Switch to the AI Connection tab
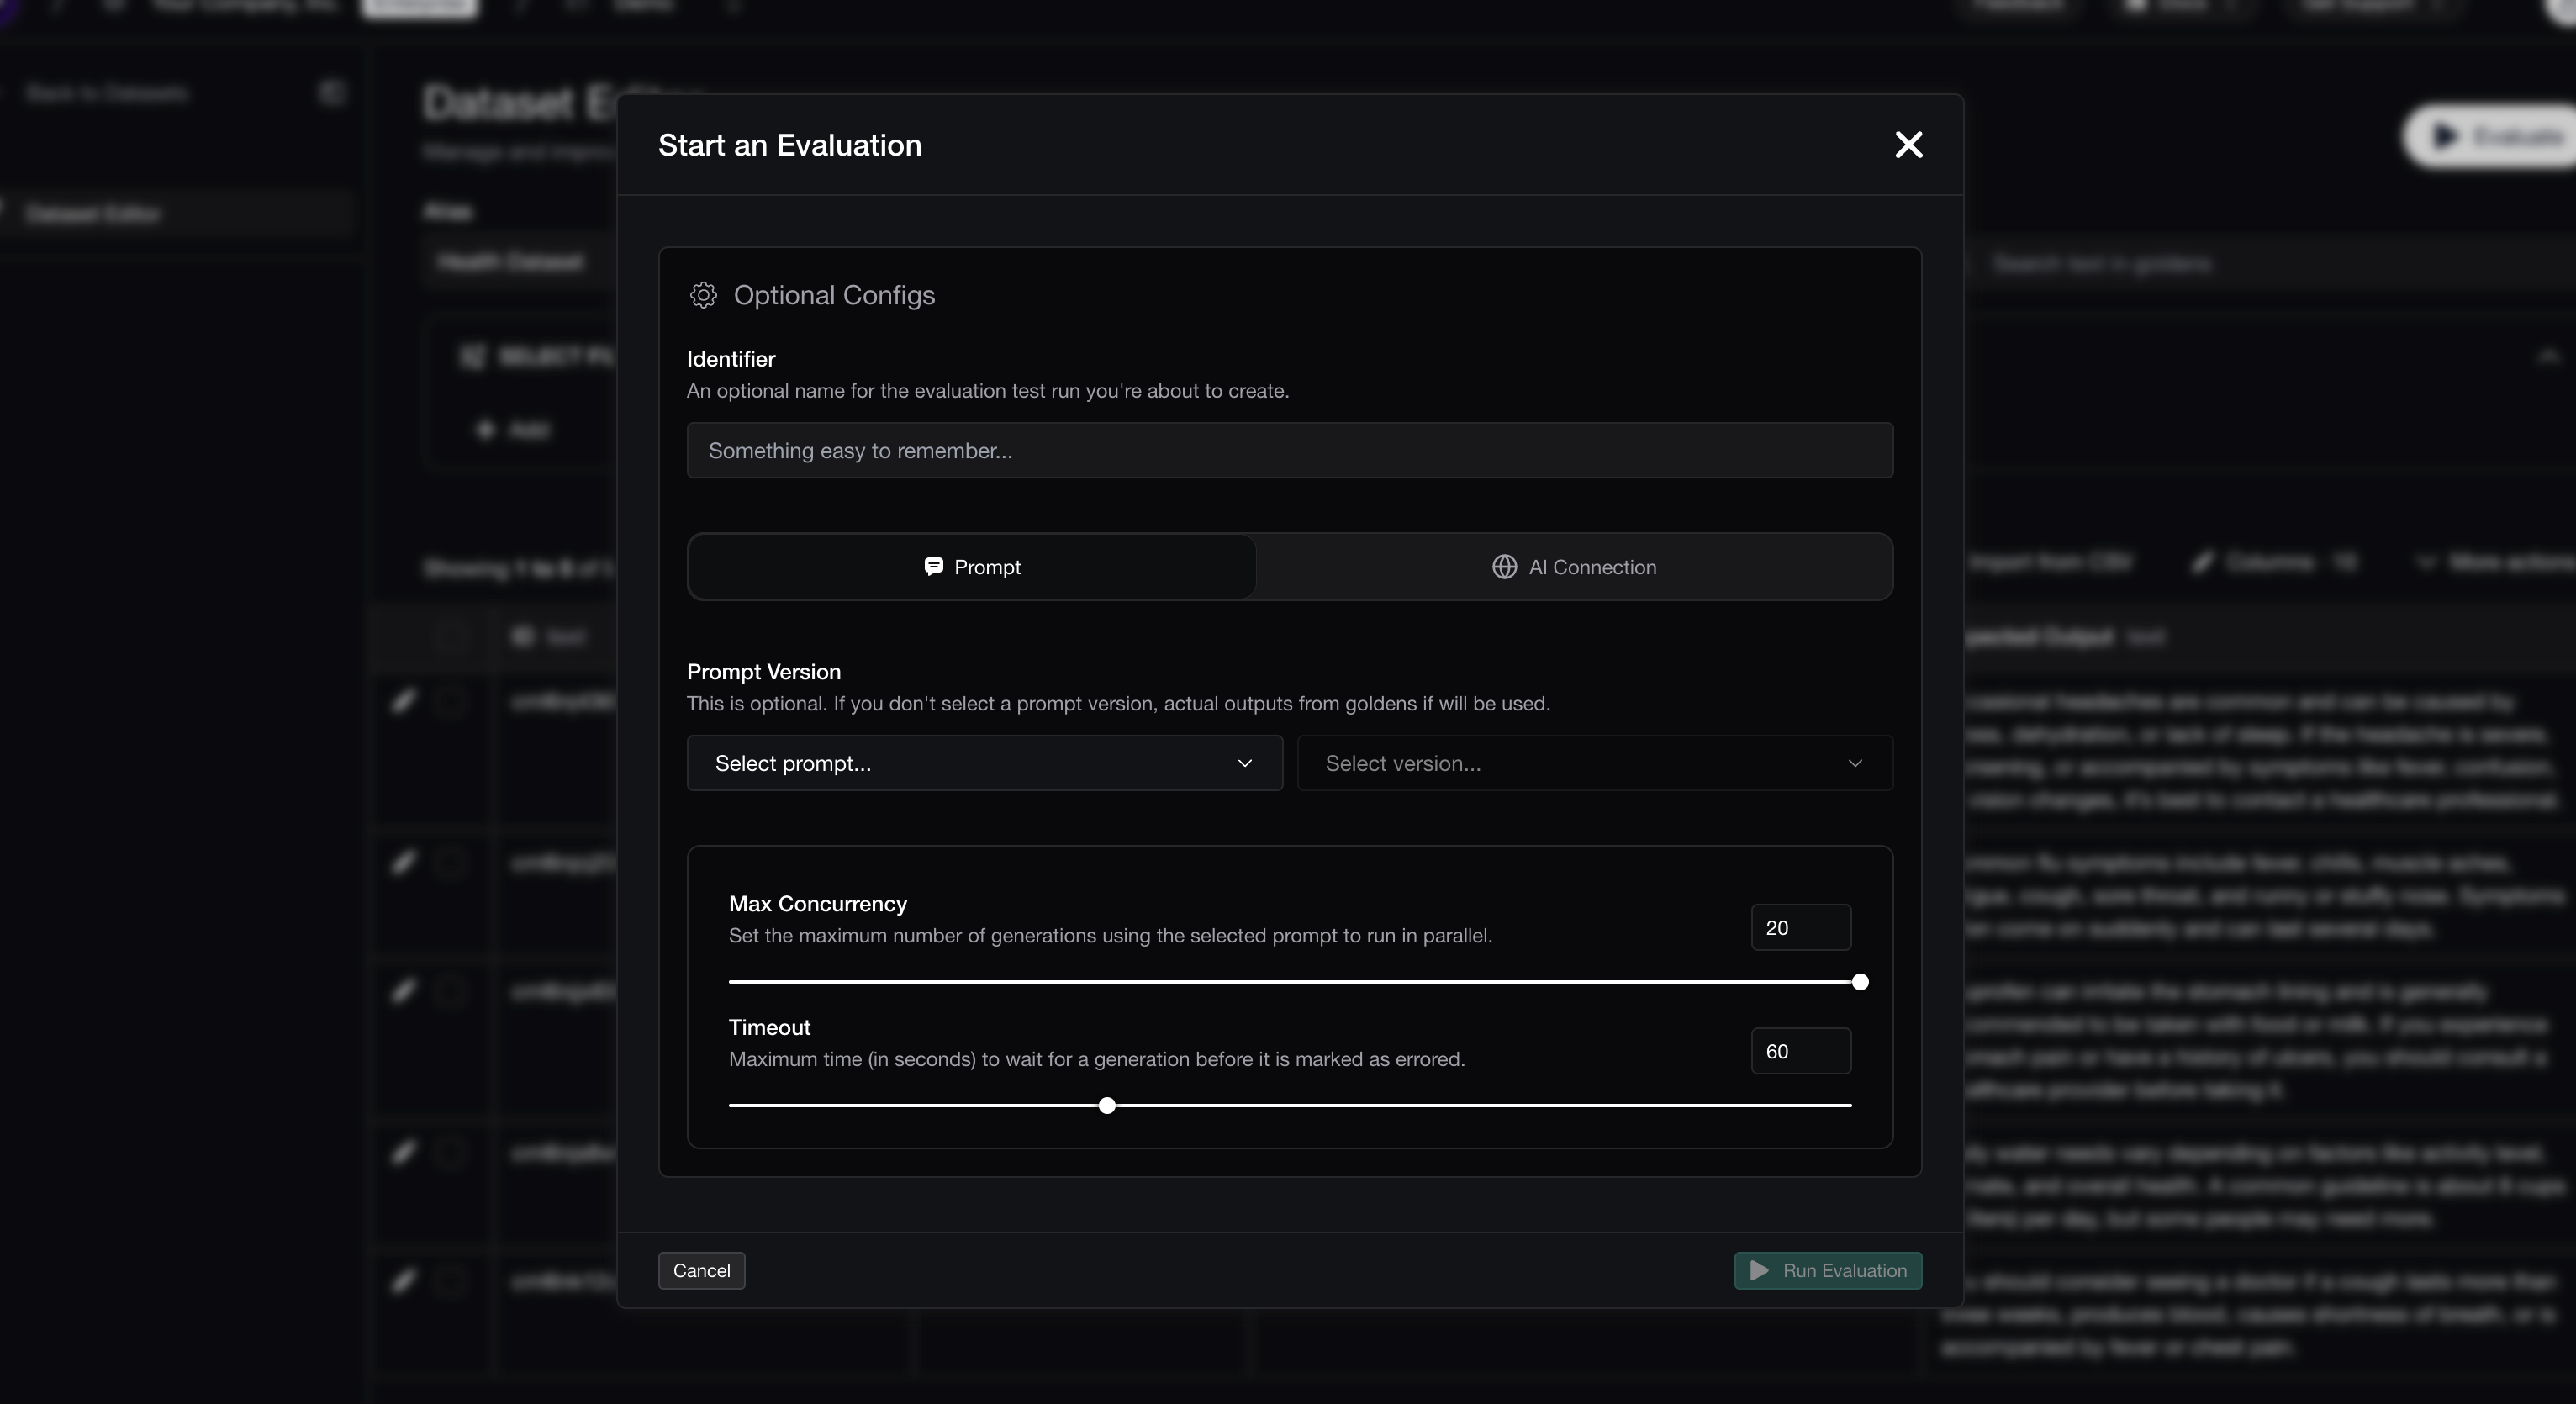 (x=1574, y=567)
